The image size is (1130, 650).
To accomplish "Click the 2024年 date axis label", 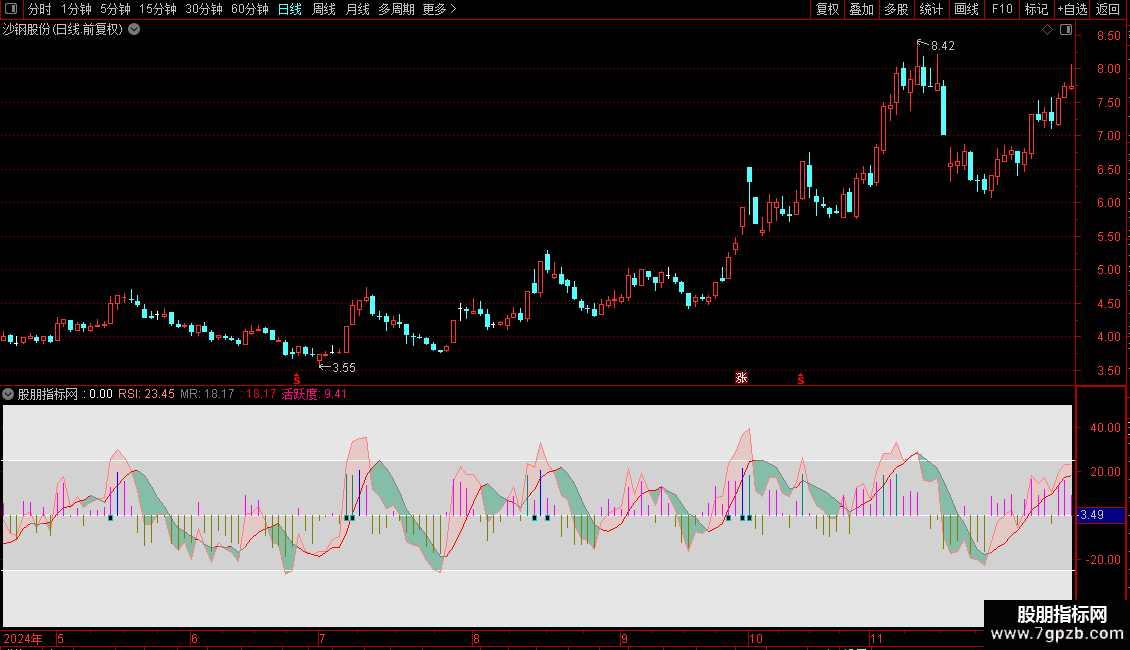I will click(x=22, y=639).
